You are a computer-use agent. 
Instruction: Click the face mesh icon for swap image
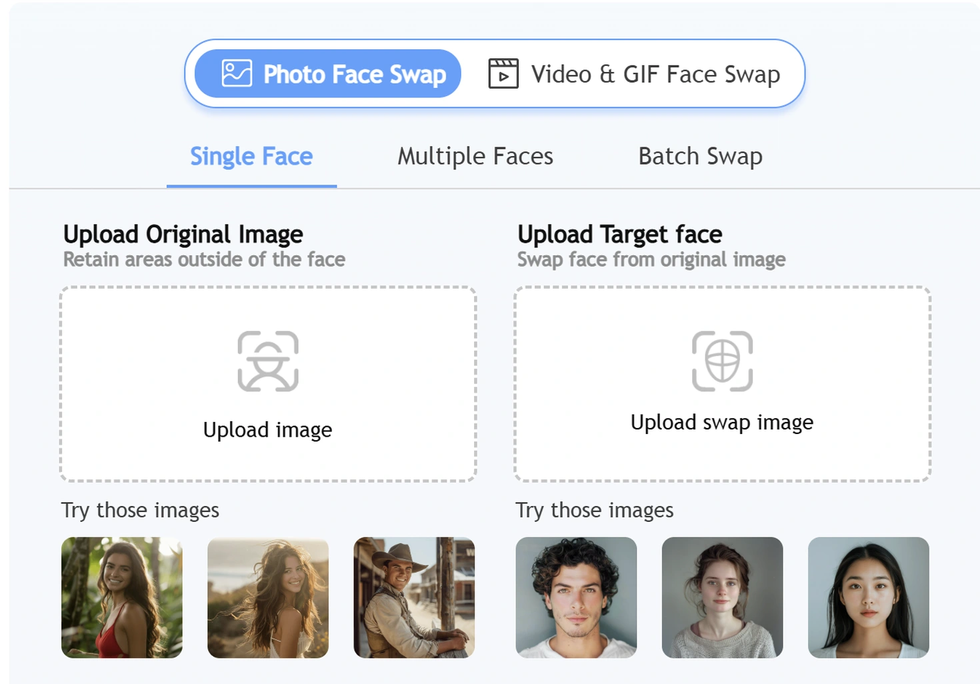722,361
